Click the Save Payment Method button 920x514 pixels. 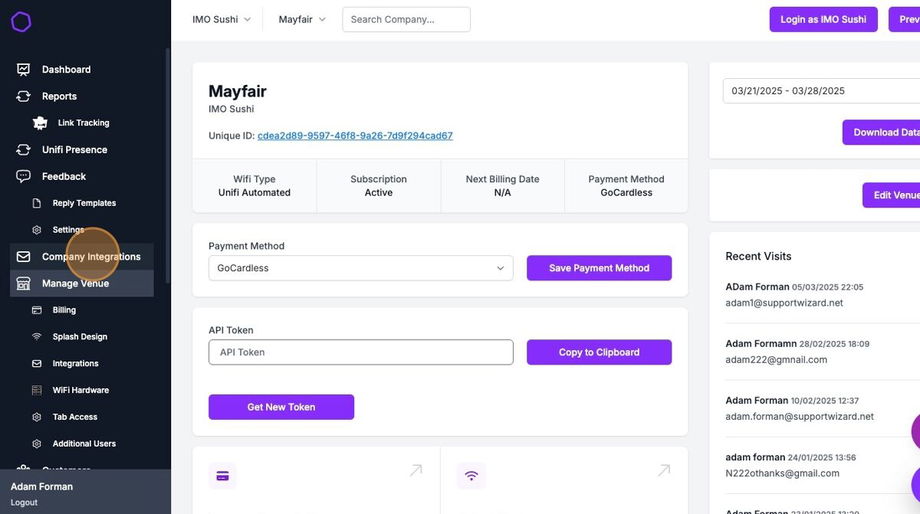599,268
